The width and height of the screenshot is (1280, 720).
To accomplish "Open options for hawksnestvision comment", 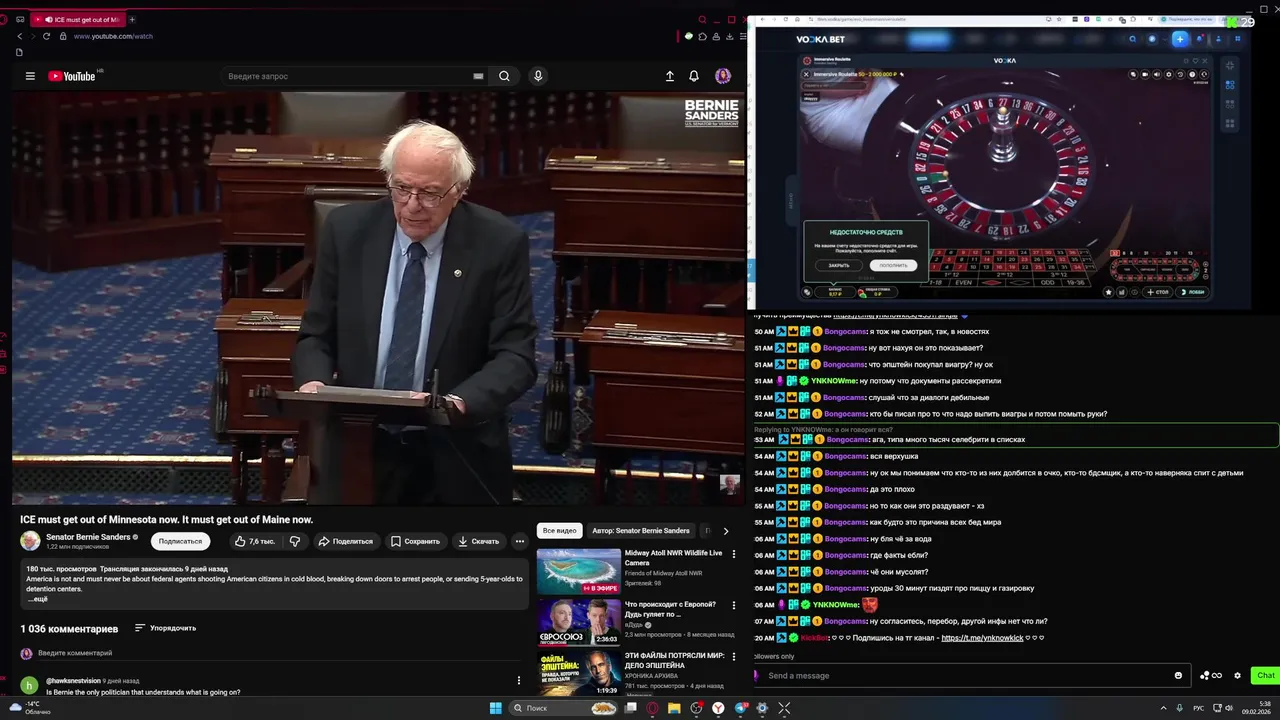I will [x=518, y=680].
